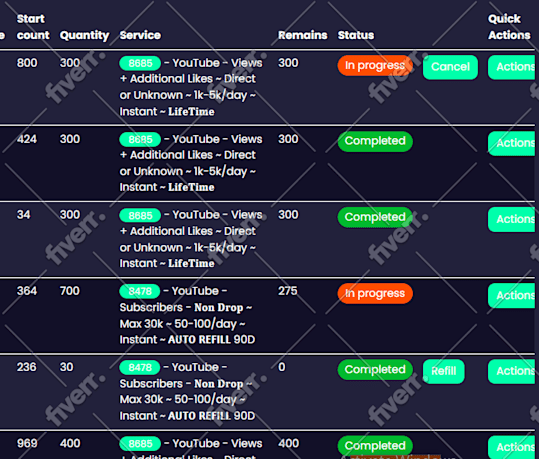
Task: Select start count value 969
Action: coord(27,444)
